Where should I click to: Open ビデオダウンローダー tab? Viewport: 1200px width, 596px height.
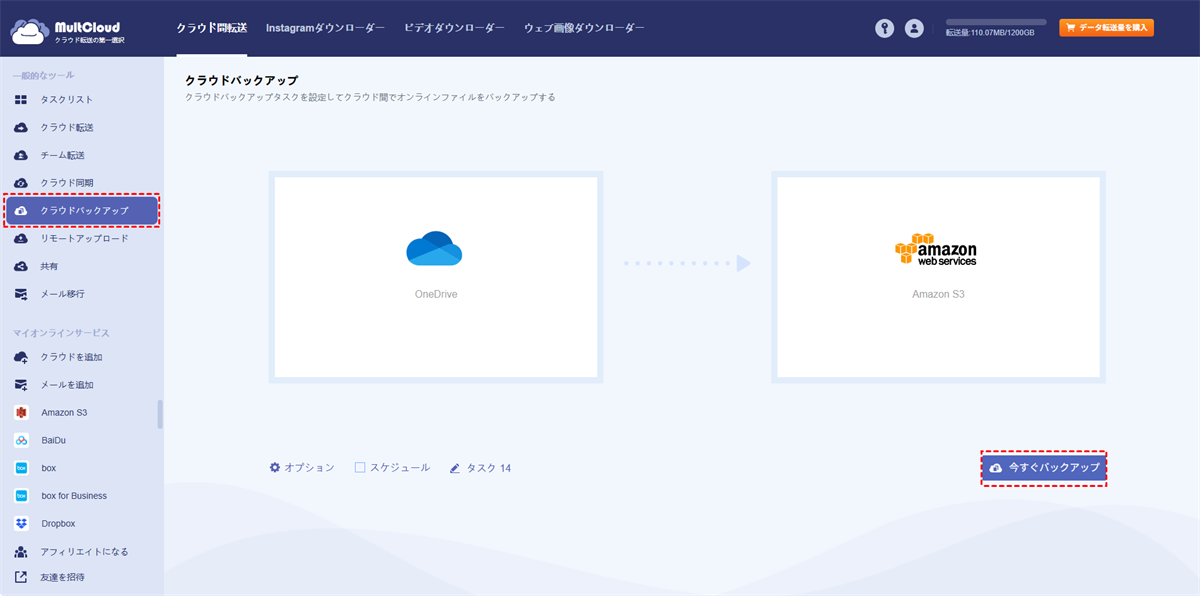point(454,28)
